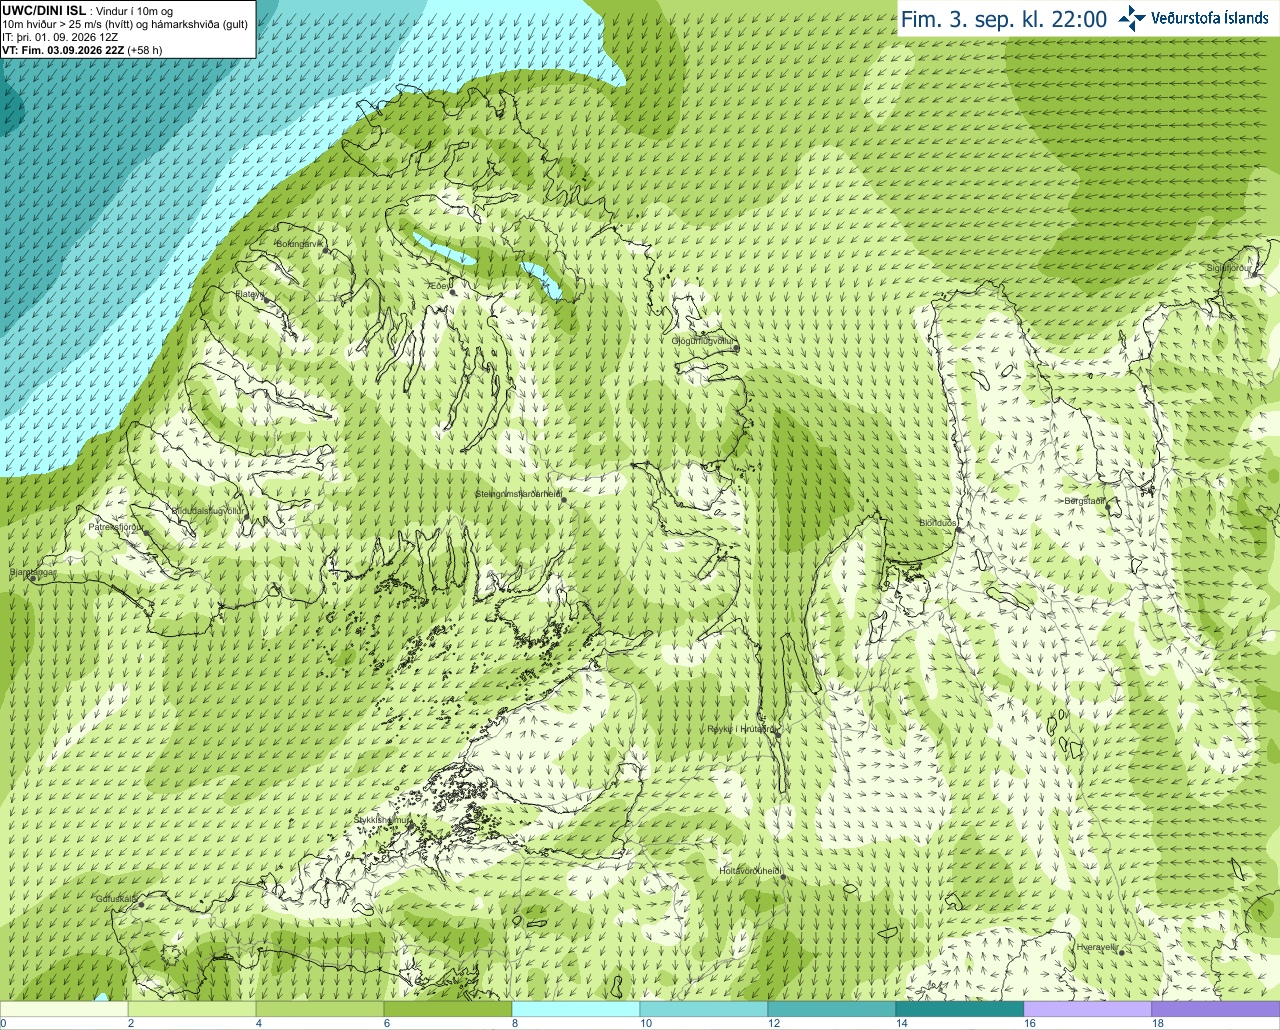Viewport: 1280px width, 1030px height.
Task: Click the dark teal 14–16 legend swatch
Action: (959, 1009)
